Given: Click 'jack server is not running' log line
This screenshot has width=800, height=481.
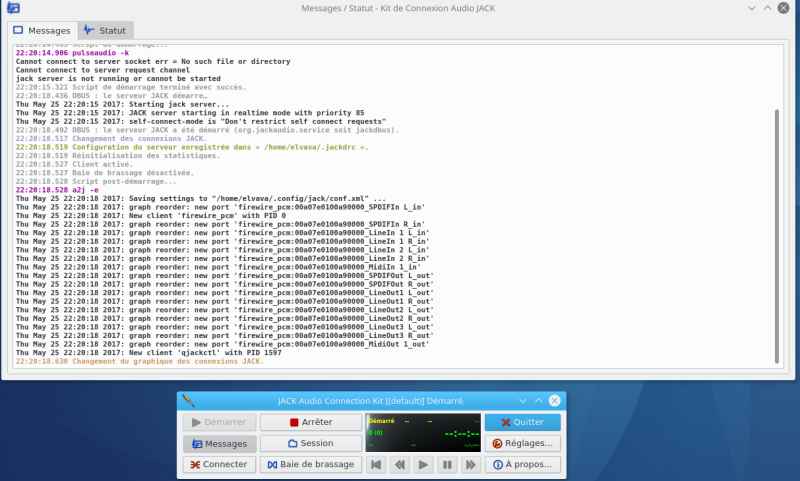Looking at the screenshot, I should (x=118, y=79).
